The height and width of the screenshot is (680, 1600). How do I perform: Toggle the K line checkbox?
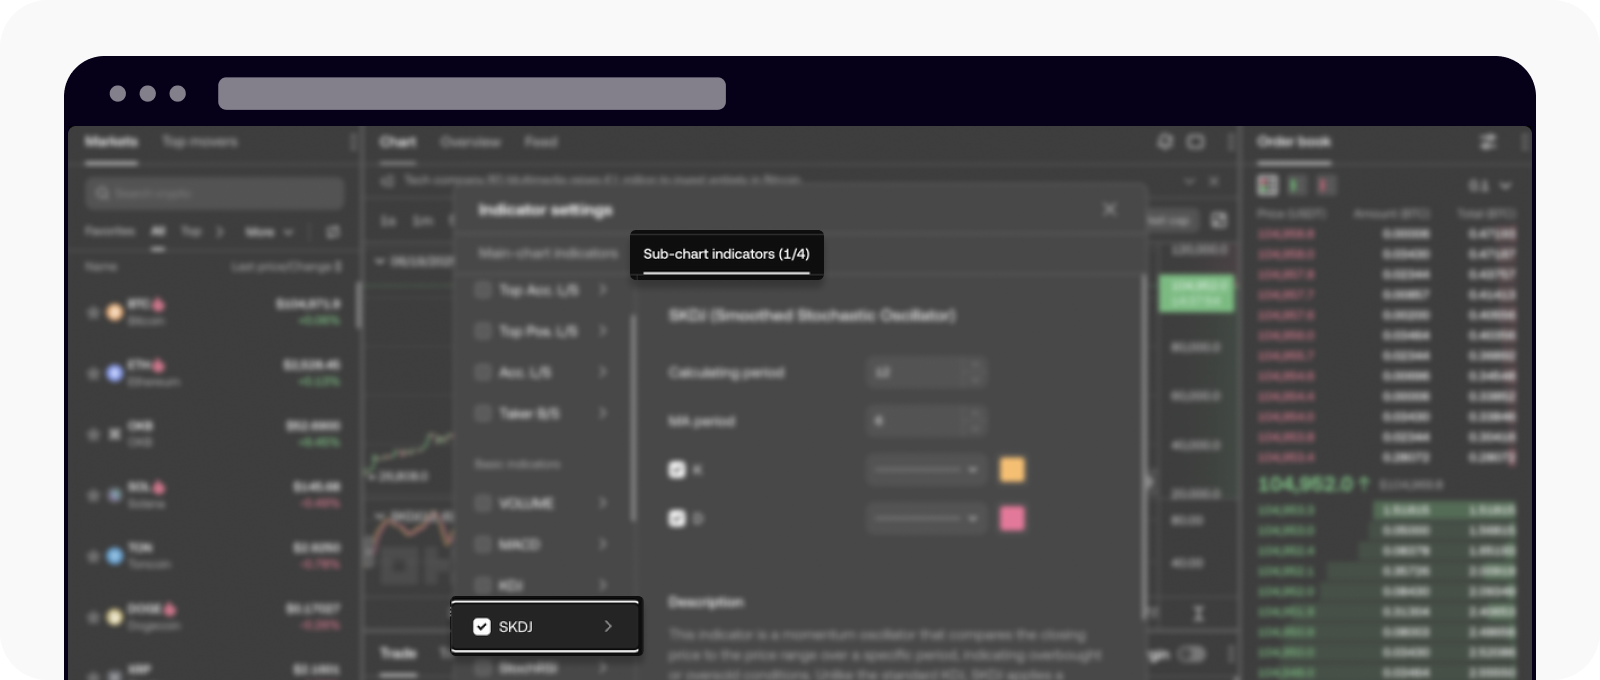pyautogui.click(x=677, y=469)
